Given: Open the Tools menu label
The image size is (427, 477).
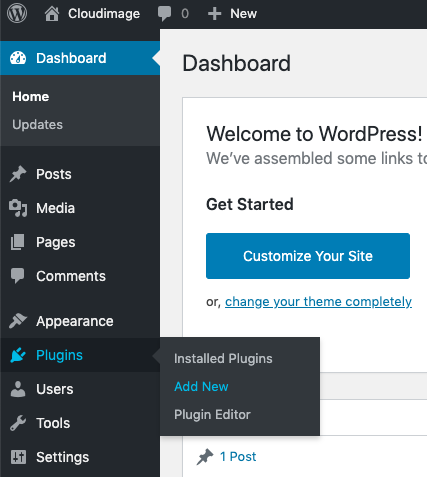Looking at the screenshot, I should point(53,423).
